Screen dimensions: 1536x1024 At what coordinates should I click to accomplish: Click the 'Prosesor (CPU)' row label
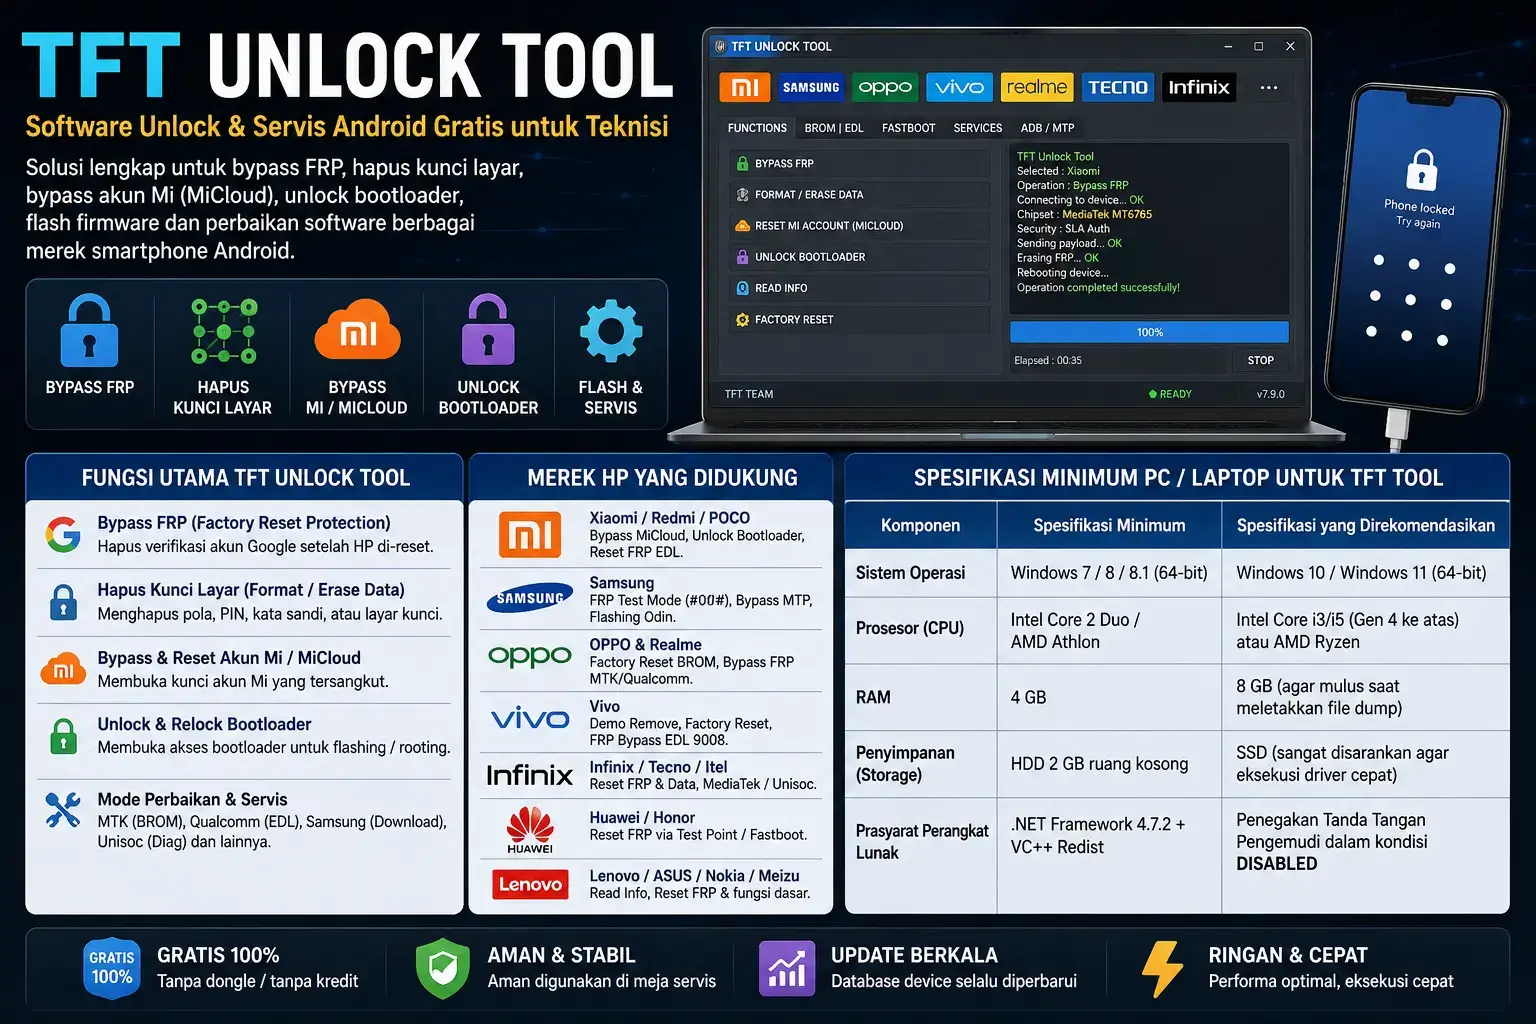click(910, 628)
